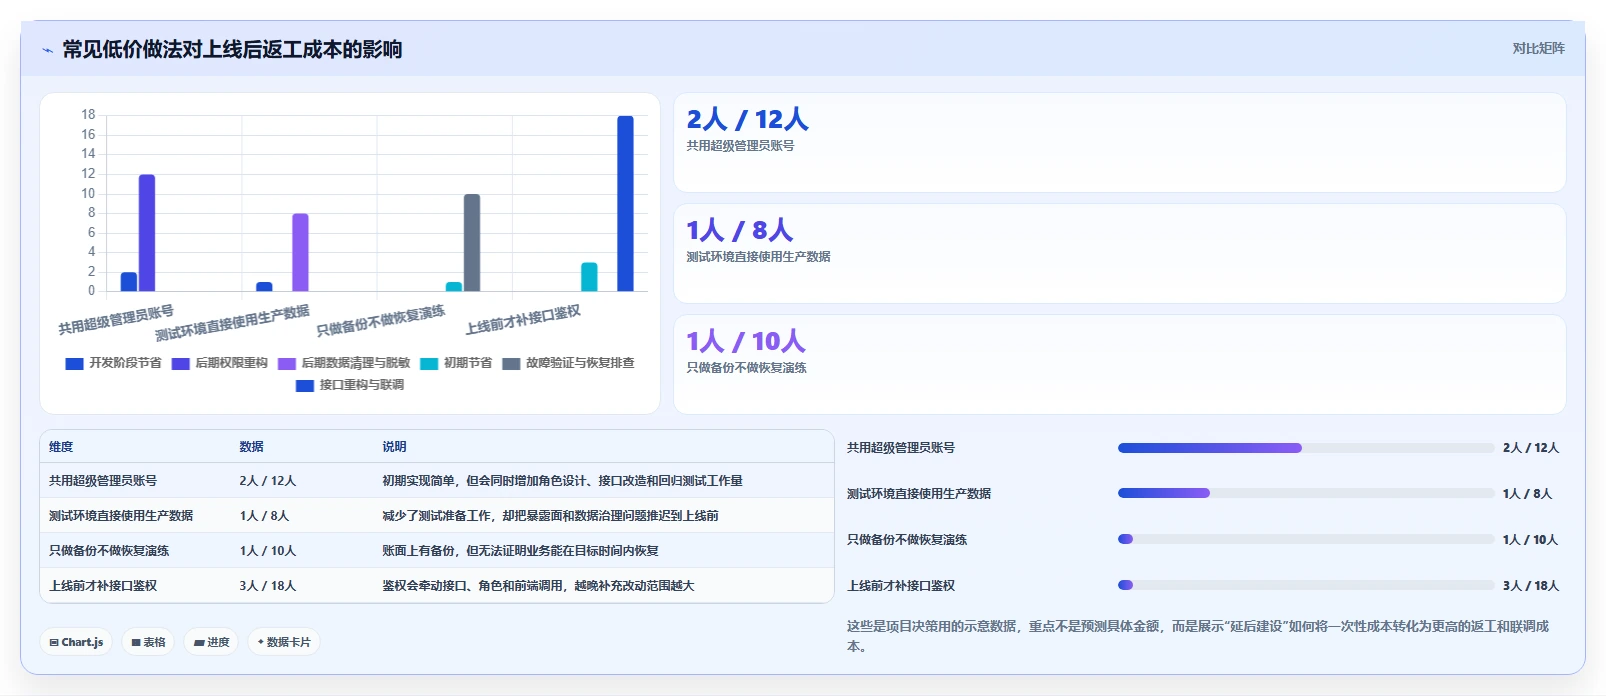
Task: Click the bar icon in the 进度 chip
Action: coord(199,642)
